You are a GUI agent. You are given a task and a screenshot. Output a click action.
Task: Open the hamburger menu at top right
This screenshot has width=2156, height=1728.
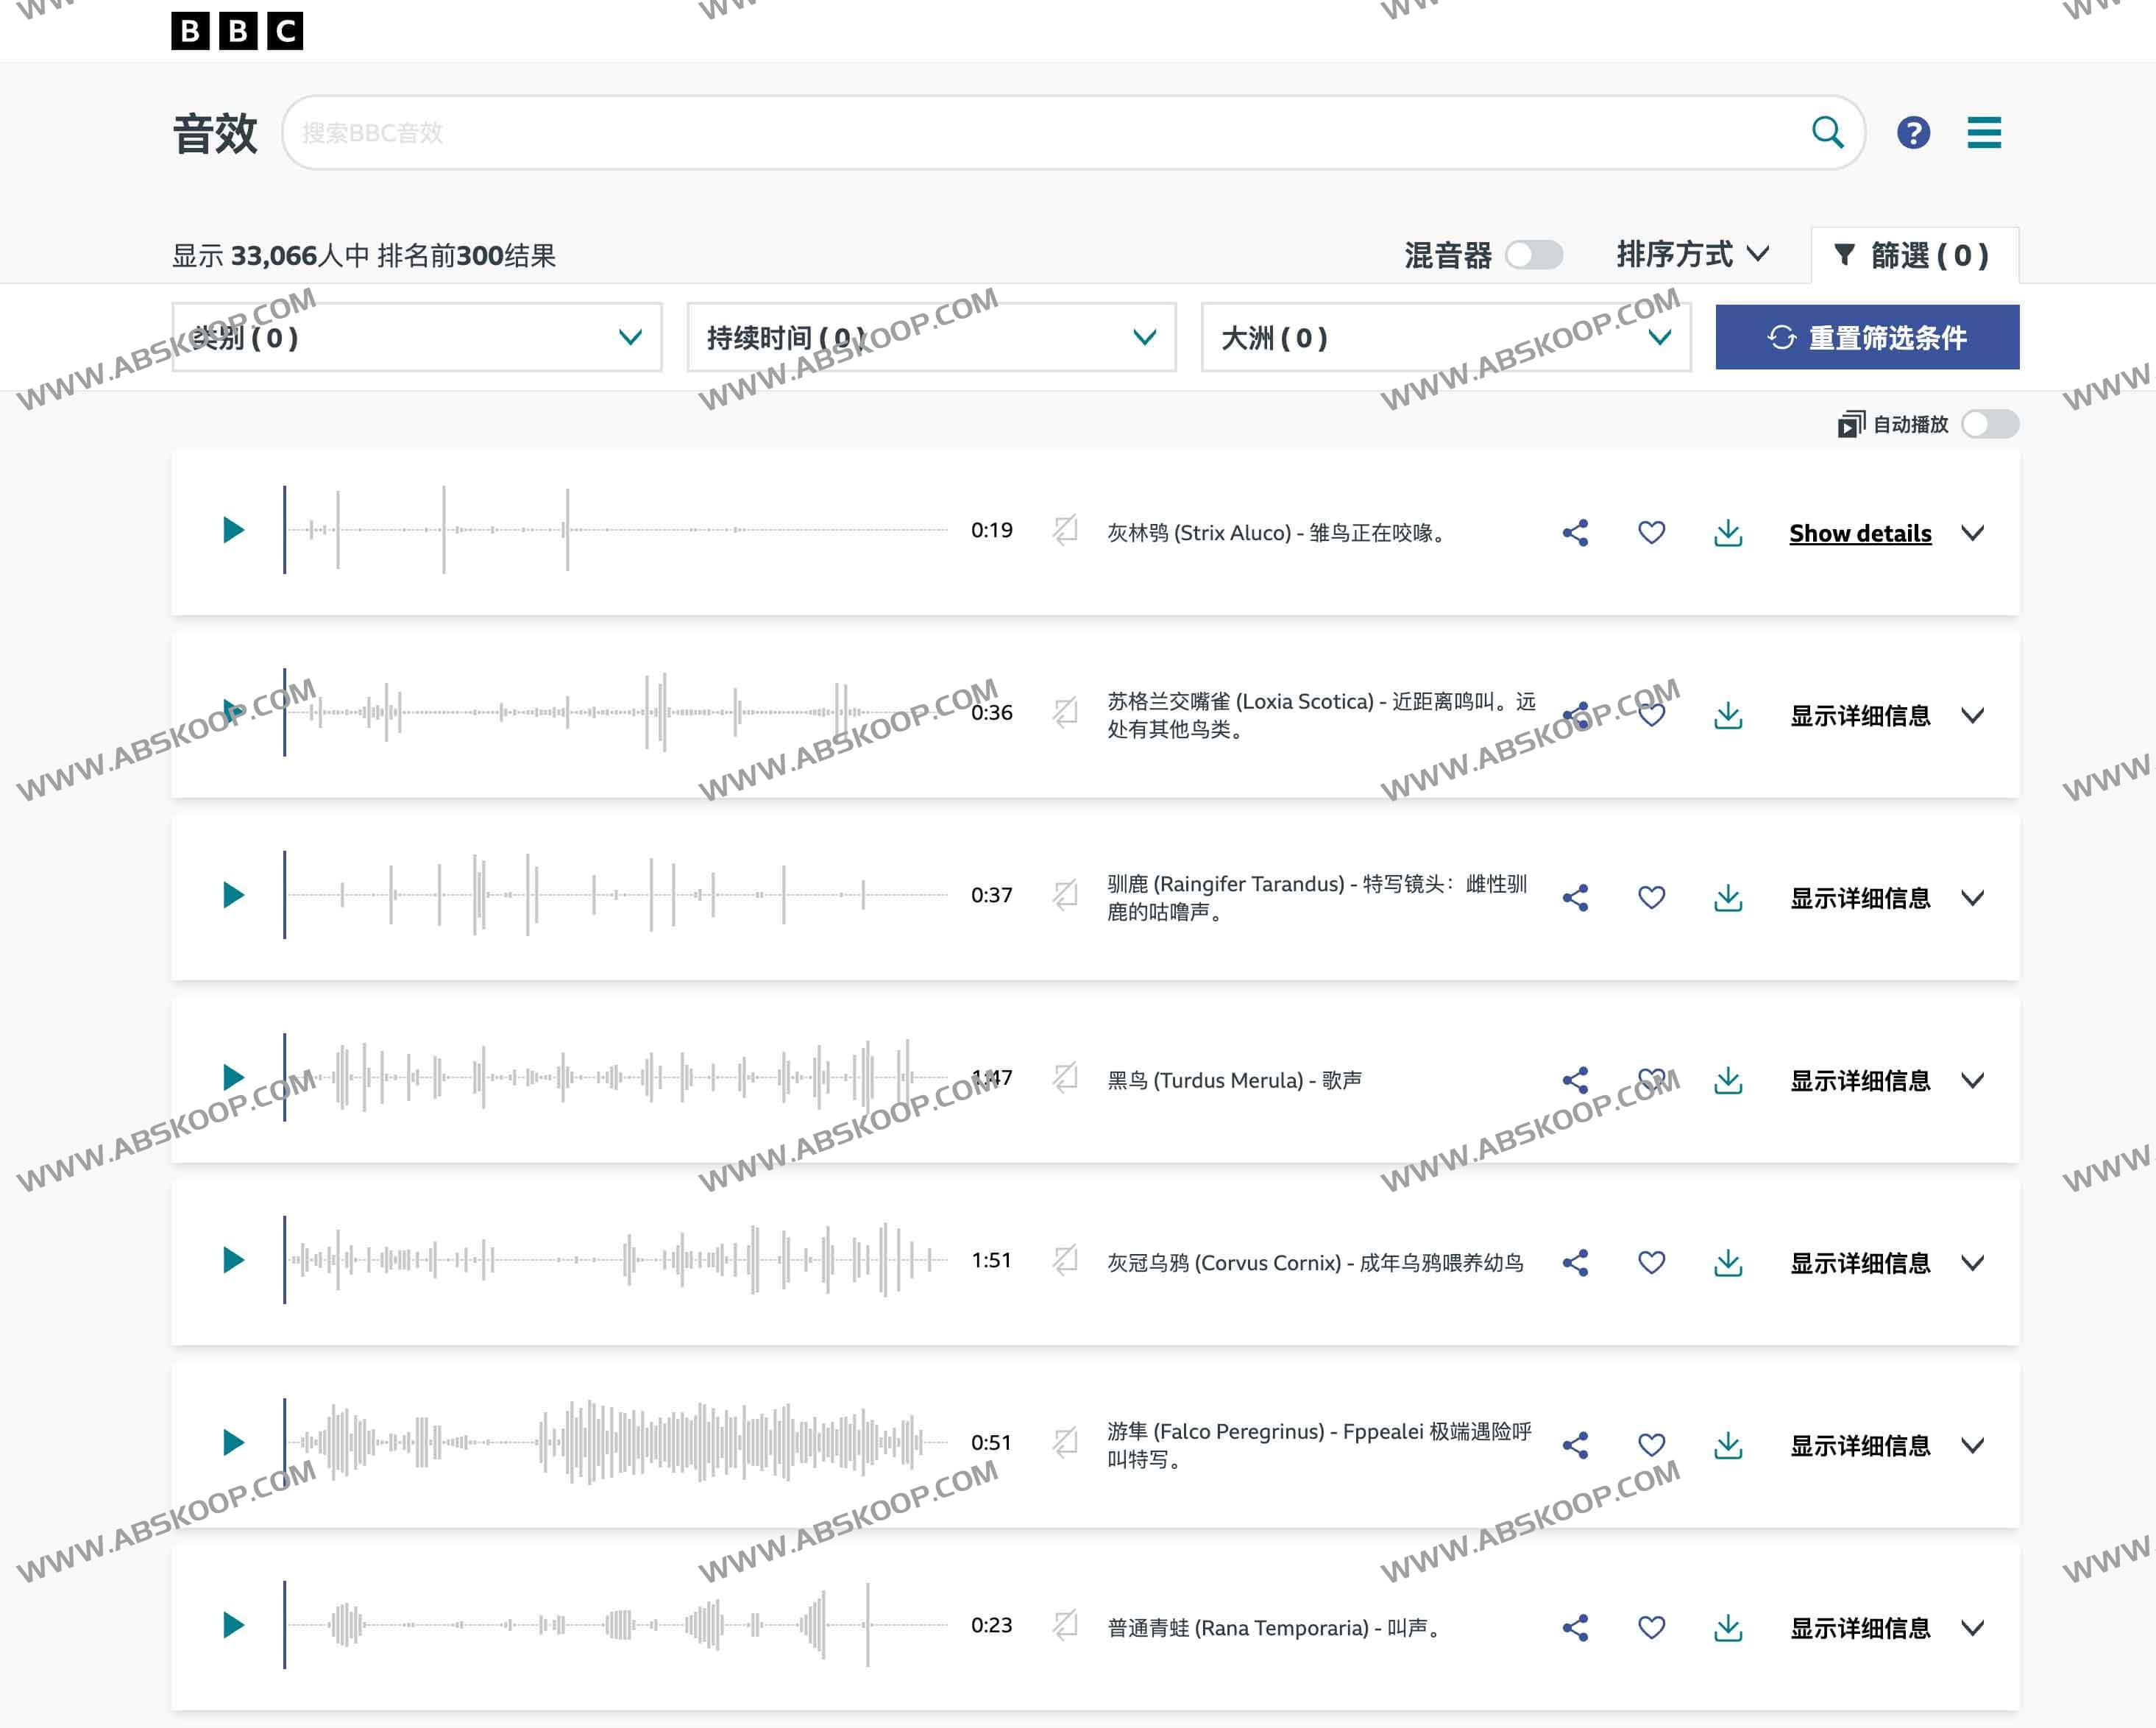(x=1984, y=133)
